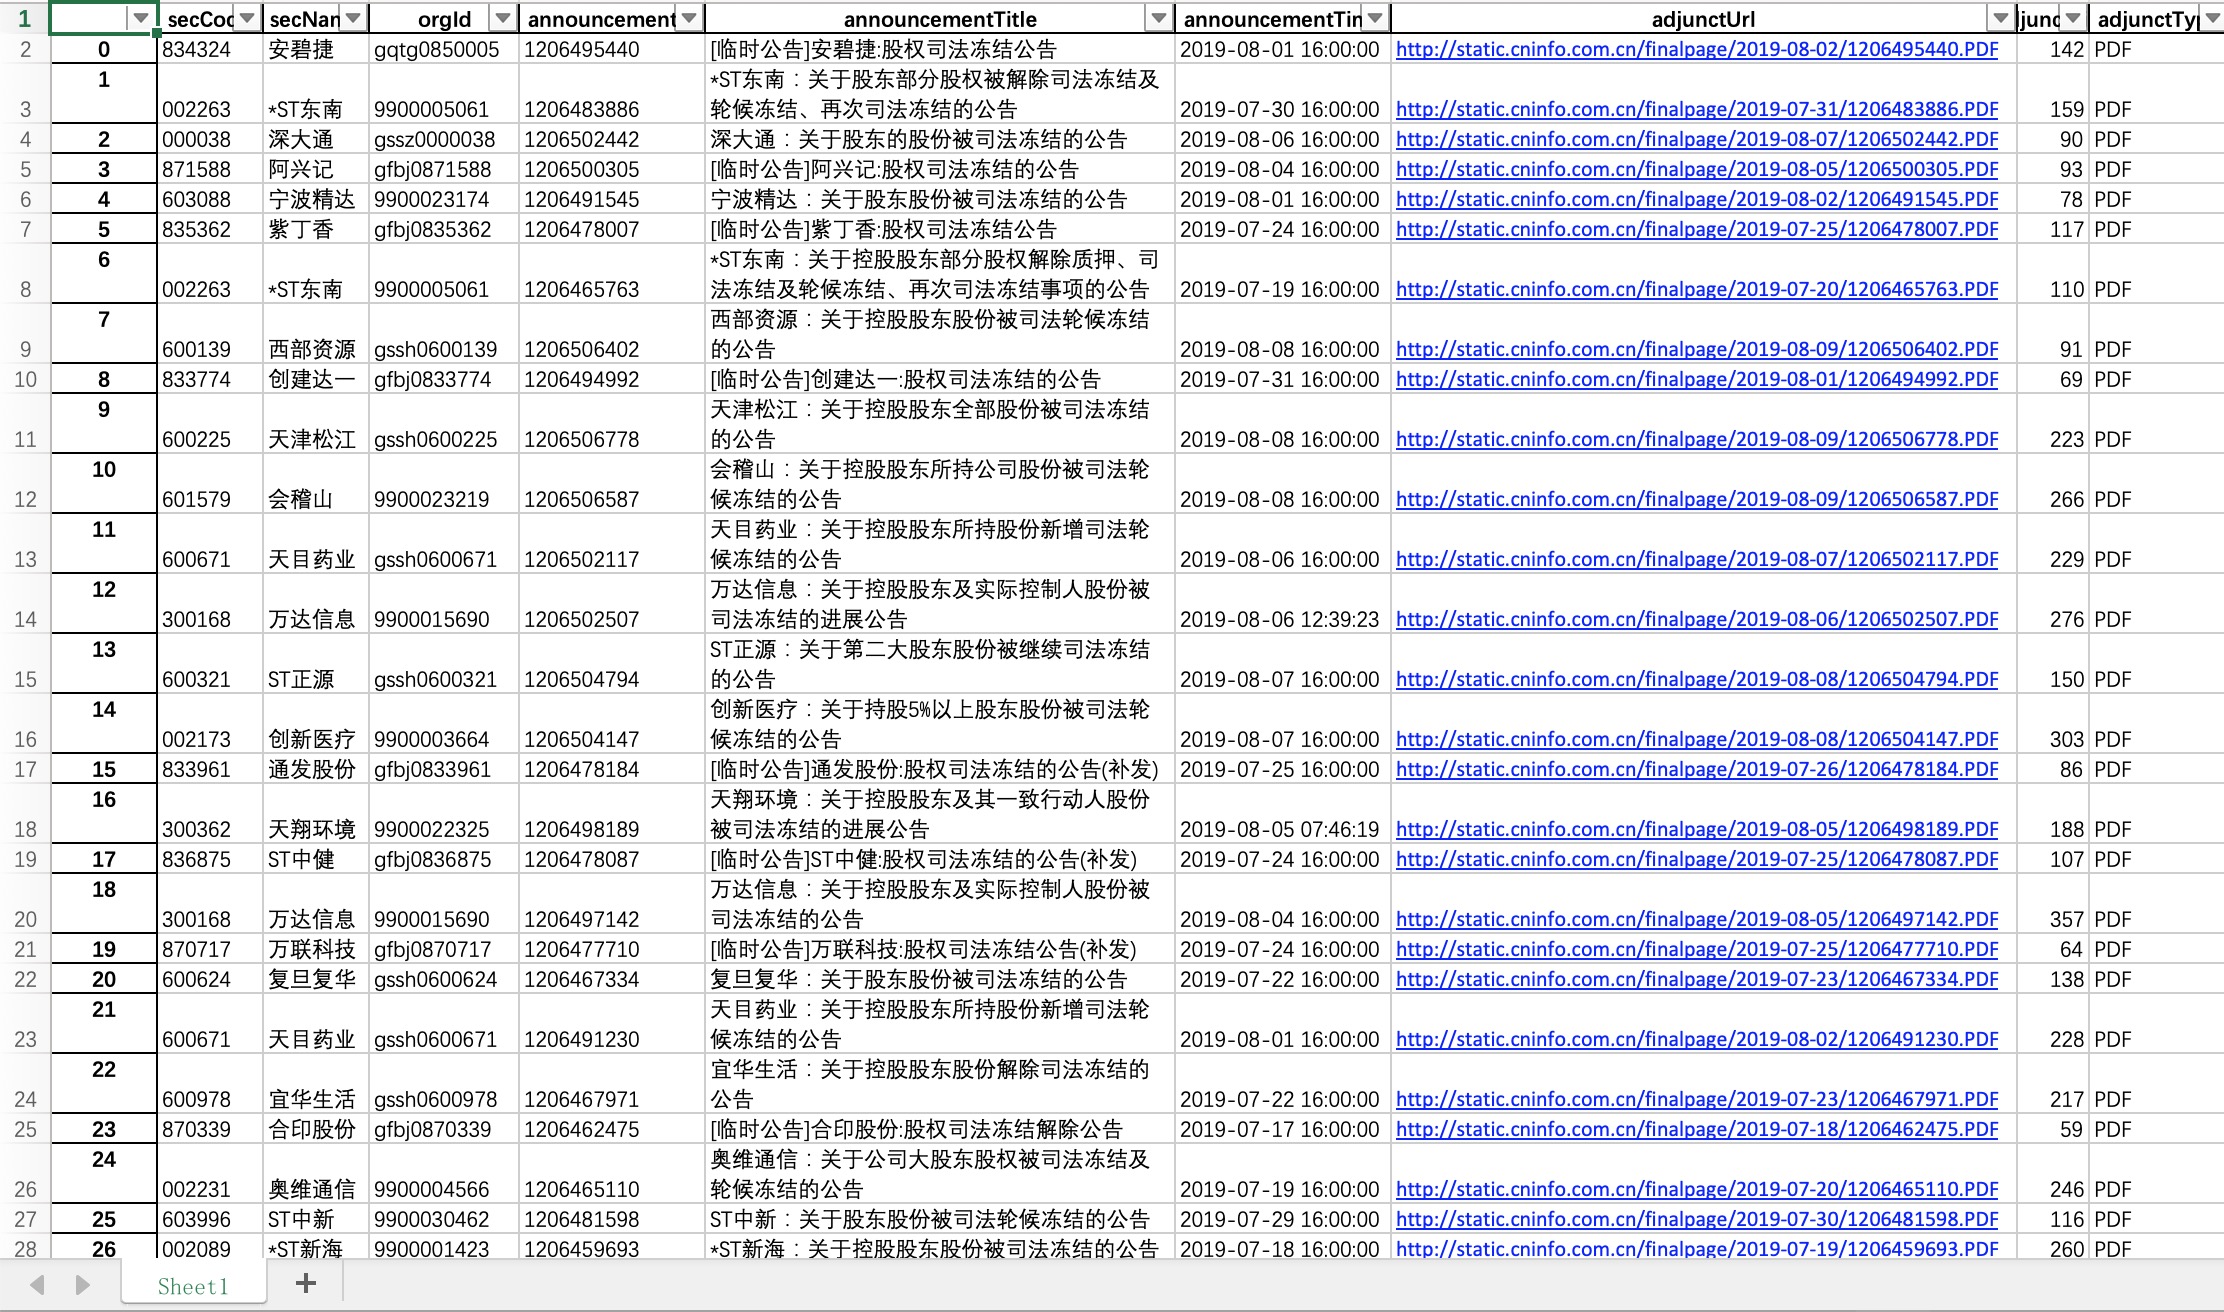Open filter dropdown for secCode column
Image resolution: width=2224 pixels, height=1312 pixels.
(247, 19)
